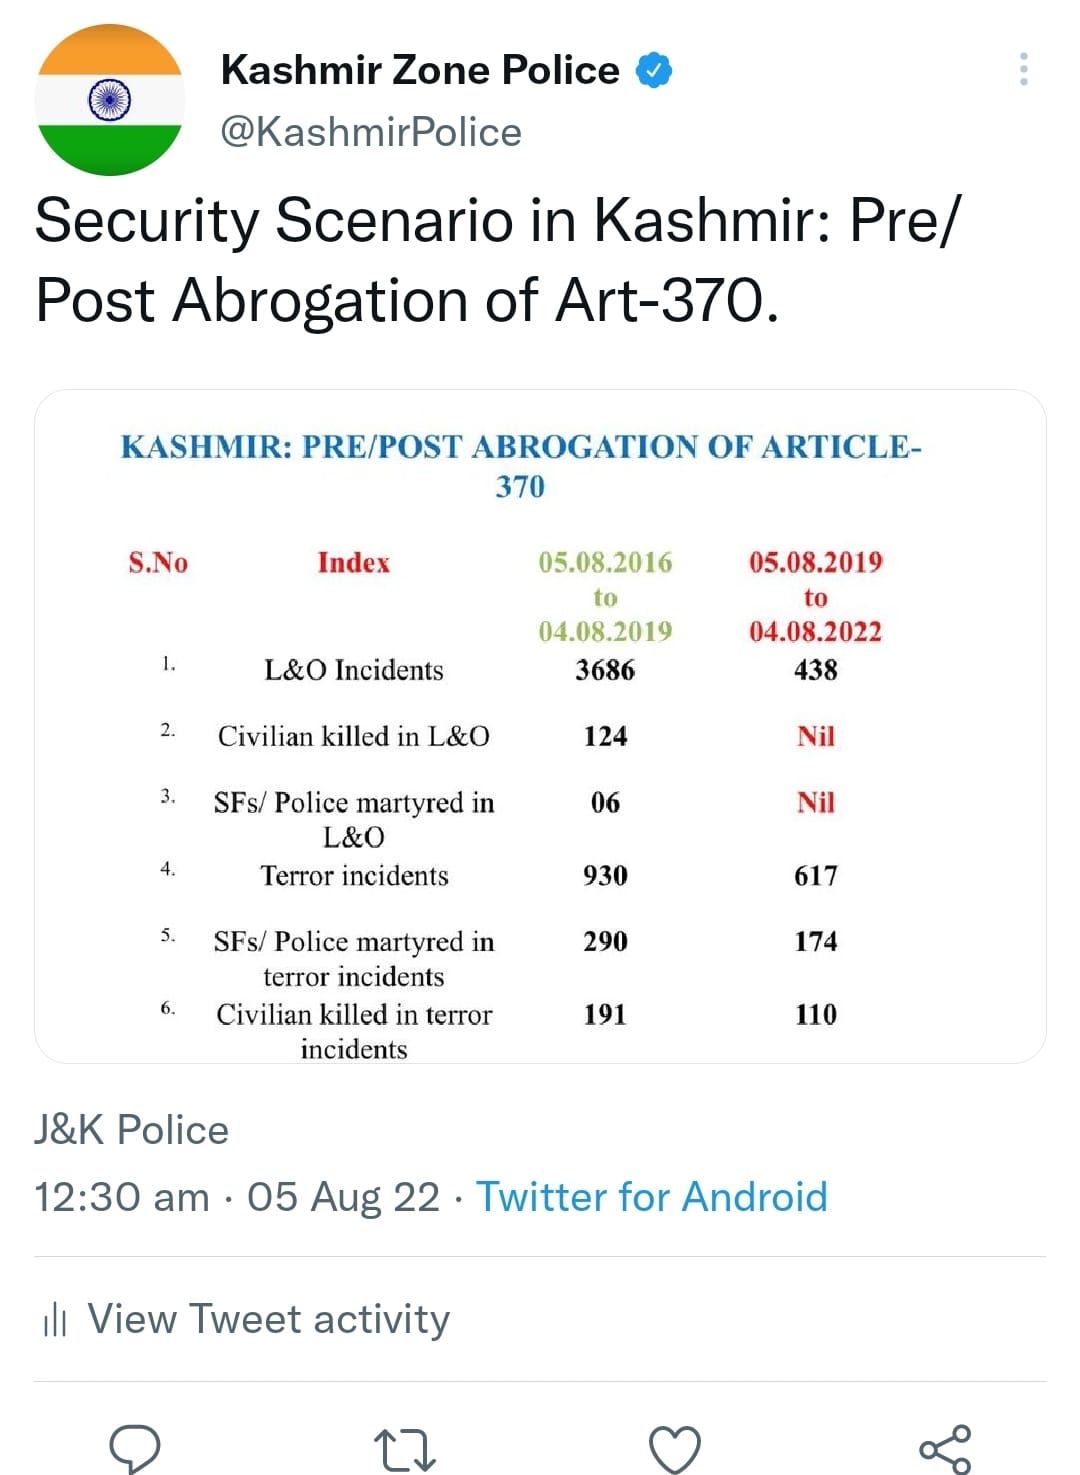The height and width of the screenshot is (1475, 1080).
Task: Click the share icon below the tweet
Action: 944,1449
